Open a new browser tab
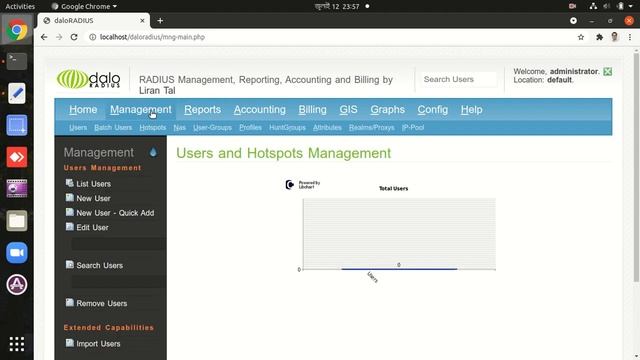 (160, 20)
